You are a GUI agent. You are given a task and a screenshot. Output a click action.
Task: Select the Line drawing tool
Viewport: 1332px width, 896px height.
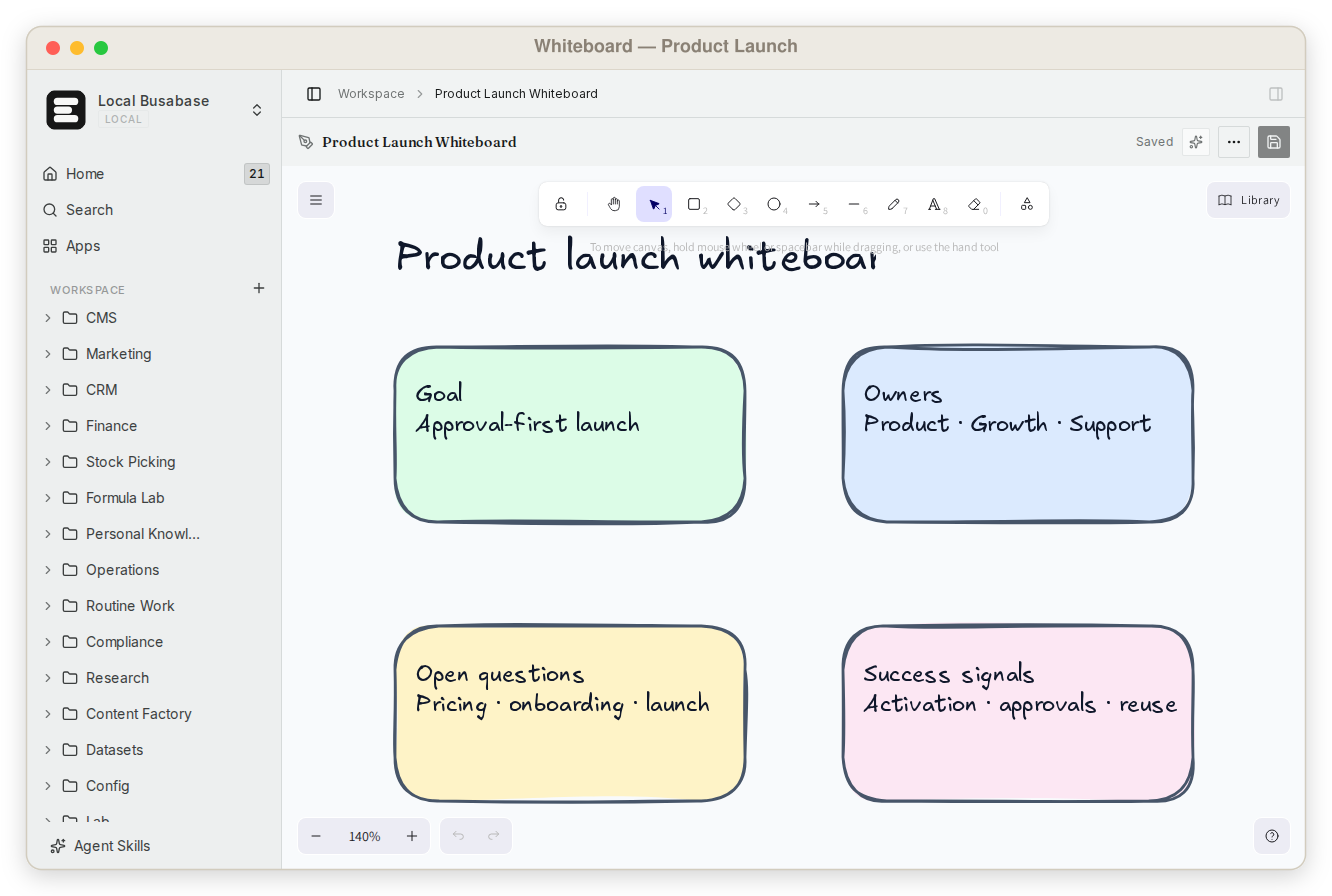tap(854, 204)
